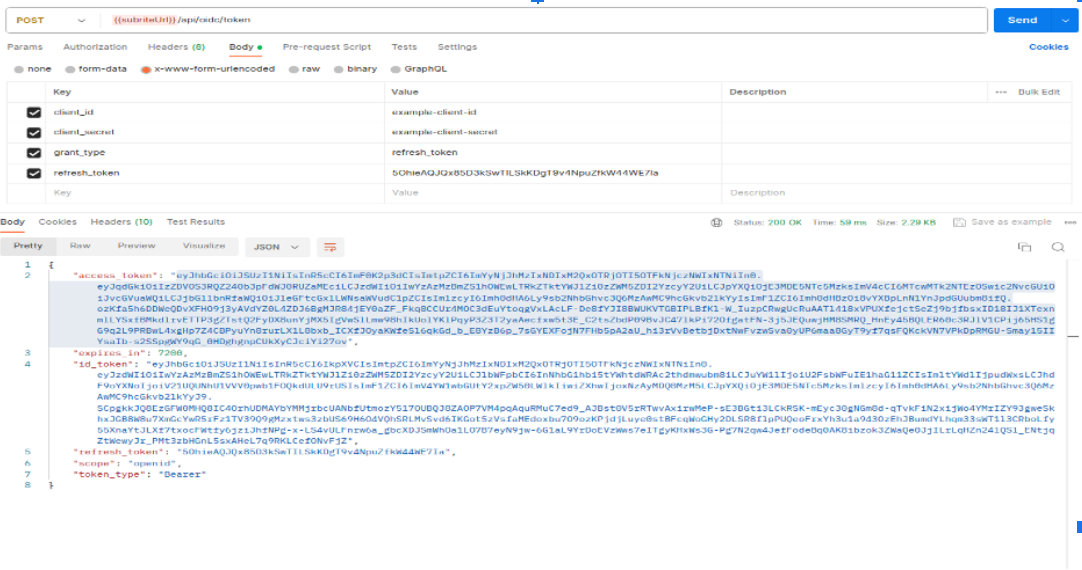Open the POST method dropdown

50,19
